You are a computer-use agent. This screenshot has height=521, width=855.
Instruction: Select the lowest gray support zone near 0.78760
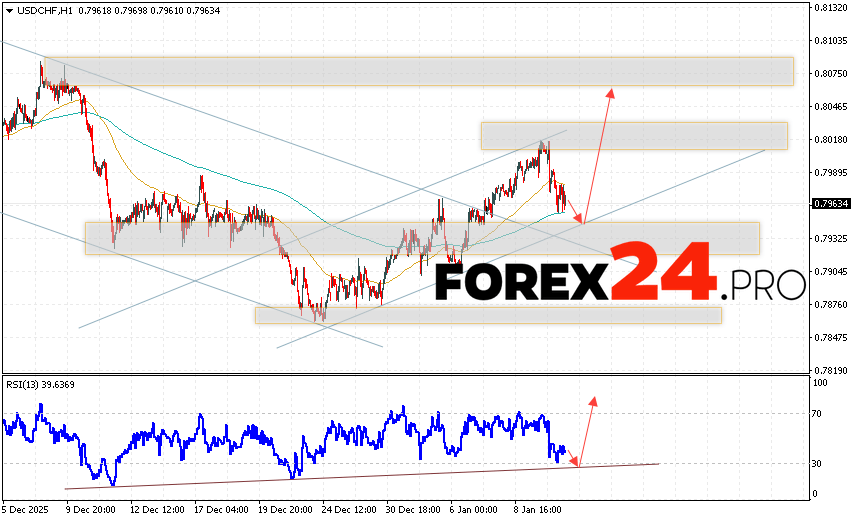pyautogui.click(x=487, y=315)
